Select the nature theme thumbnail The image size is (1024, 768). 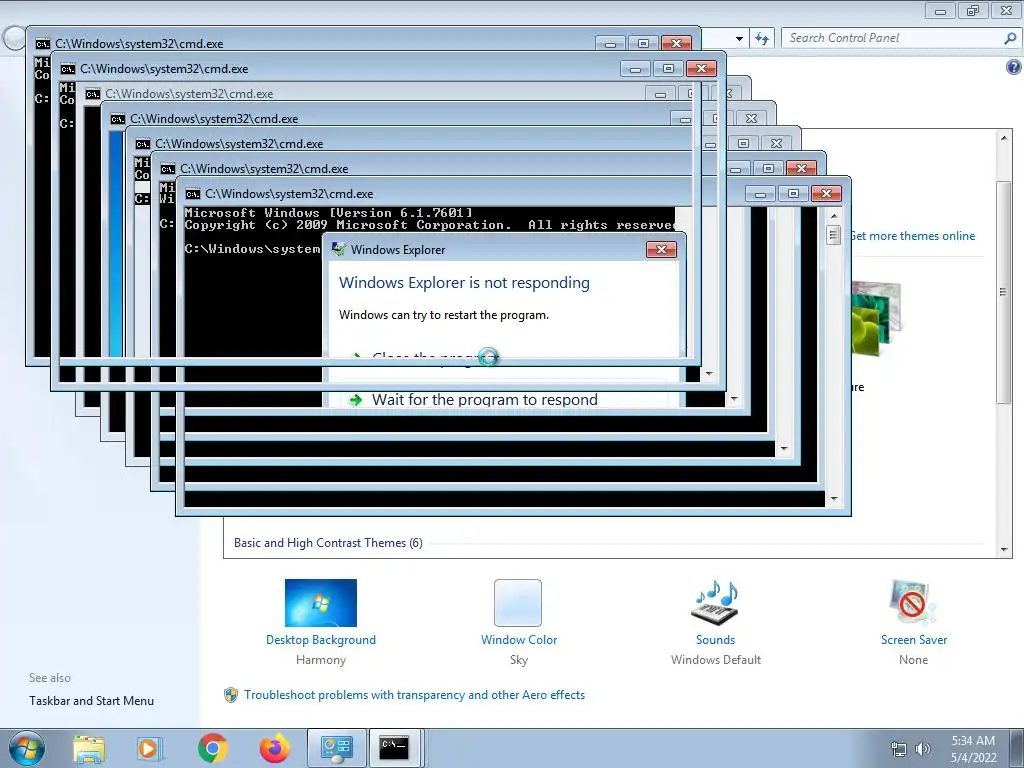pos(876,319)
